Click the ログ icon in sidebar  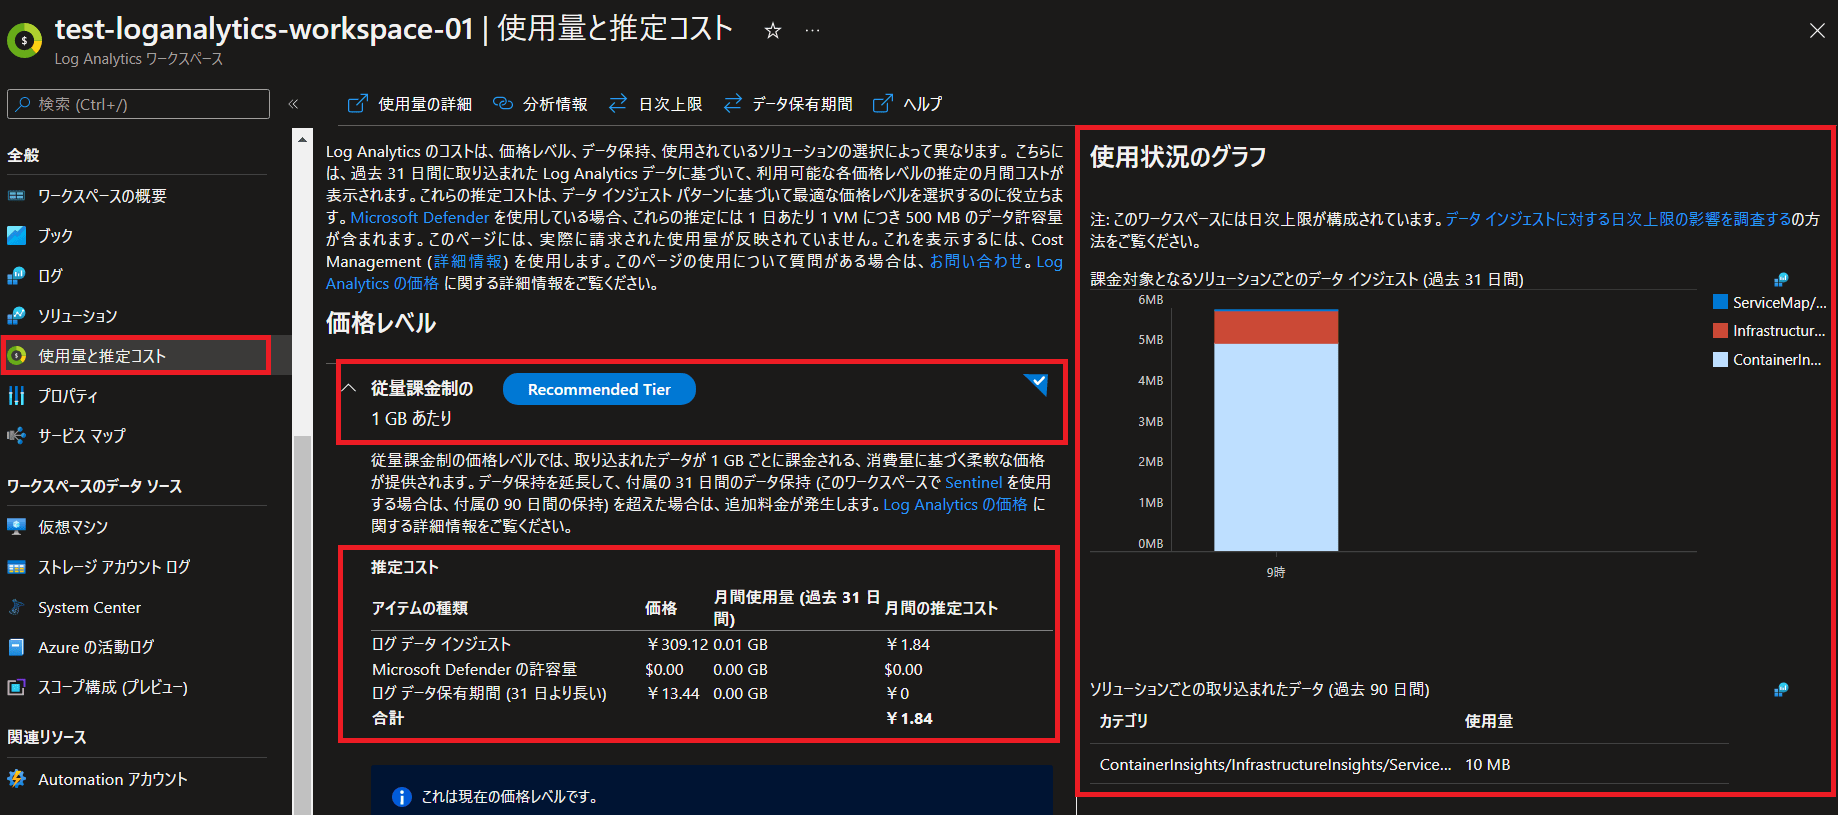pyautogui.click(x=17, y=276)
